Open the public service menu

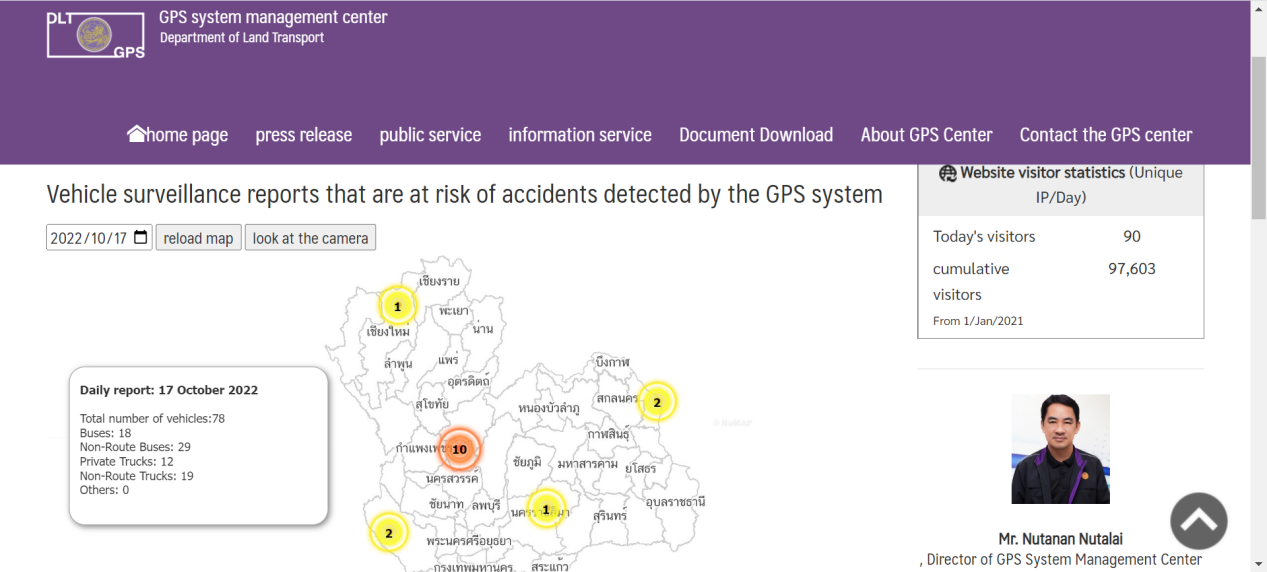click(x=430, y=135)
